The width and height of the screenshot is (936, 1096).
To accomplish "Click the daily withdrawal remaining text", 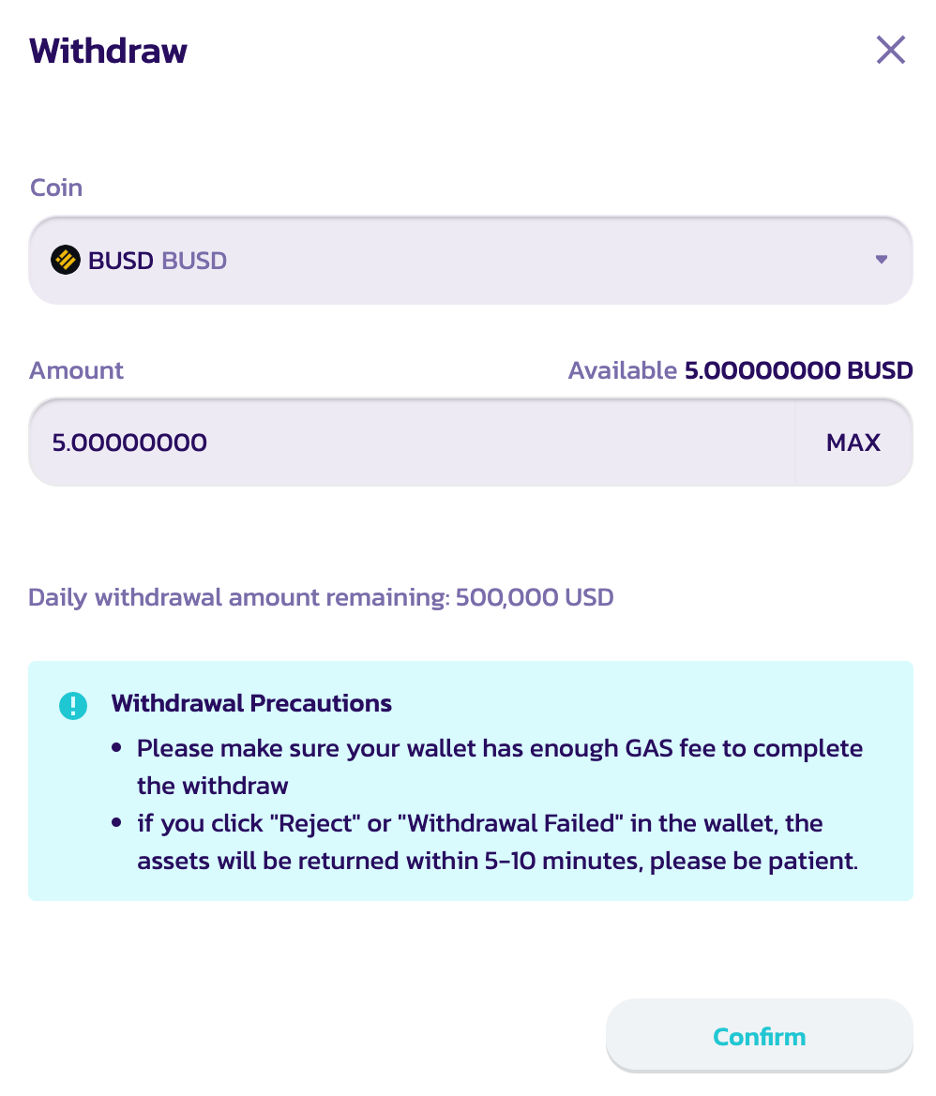I will [321, 598].
